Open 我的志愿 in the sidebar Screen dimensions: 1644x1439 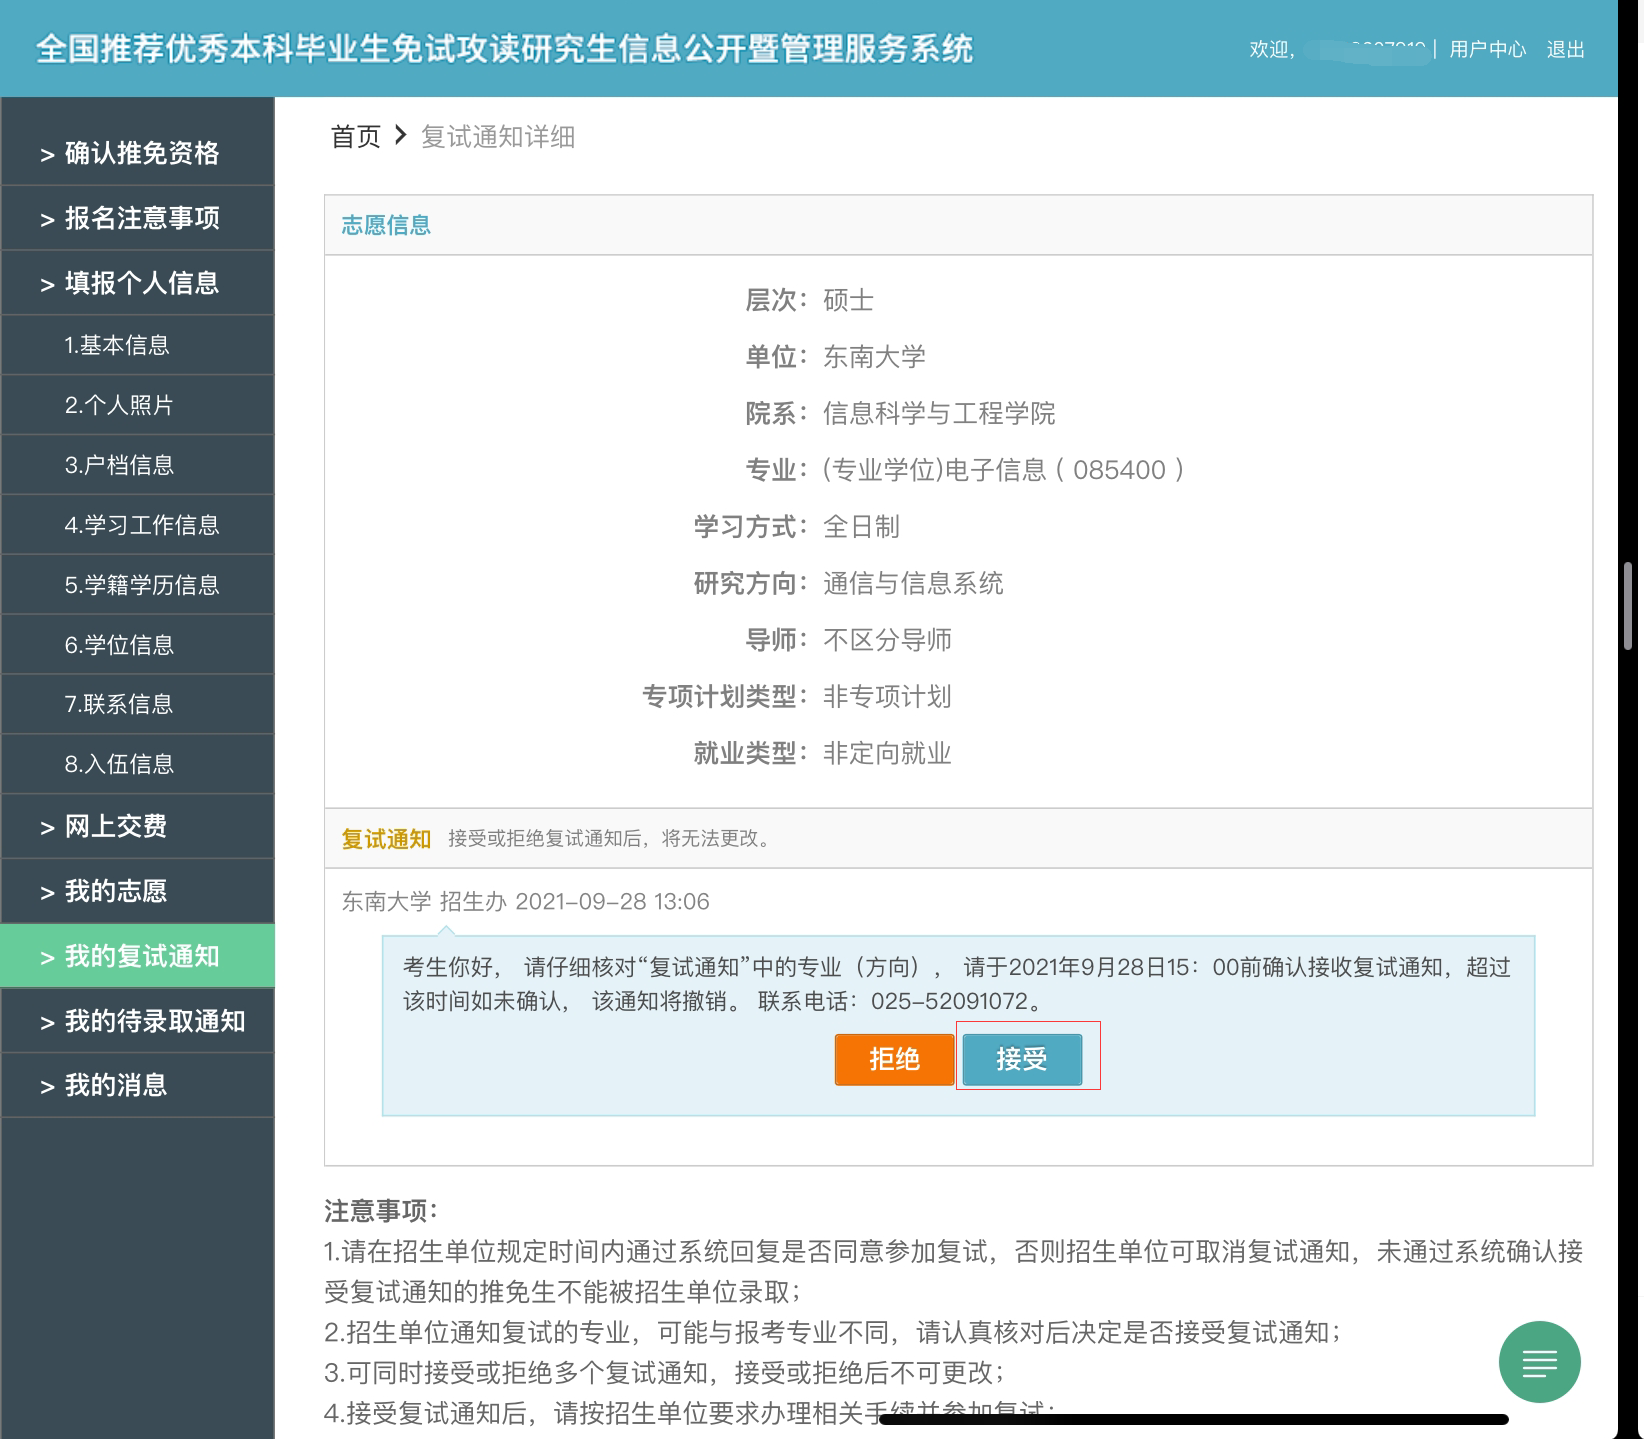[138, 891]
